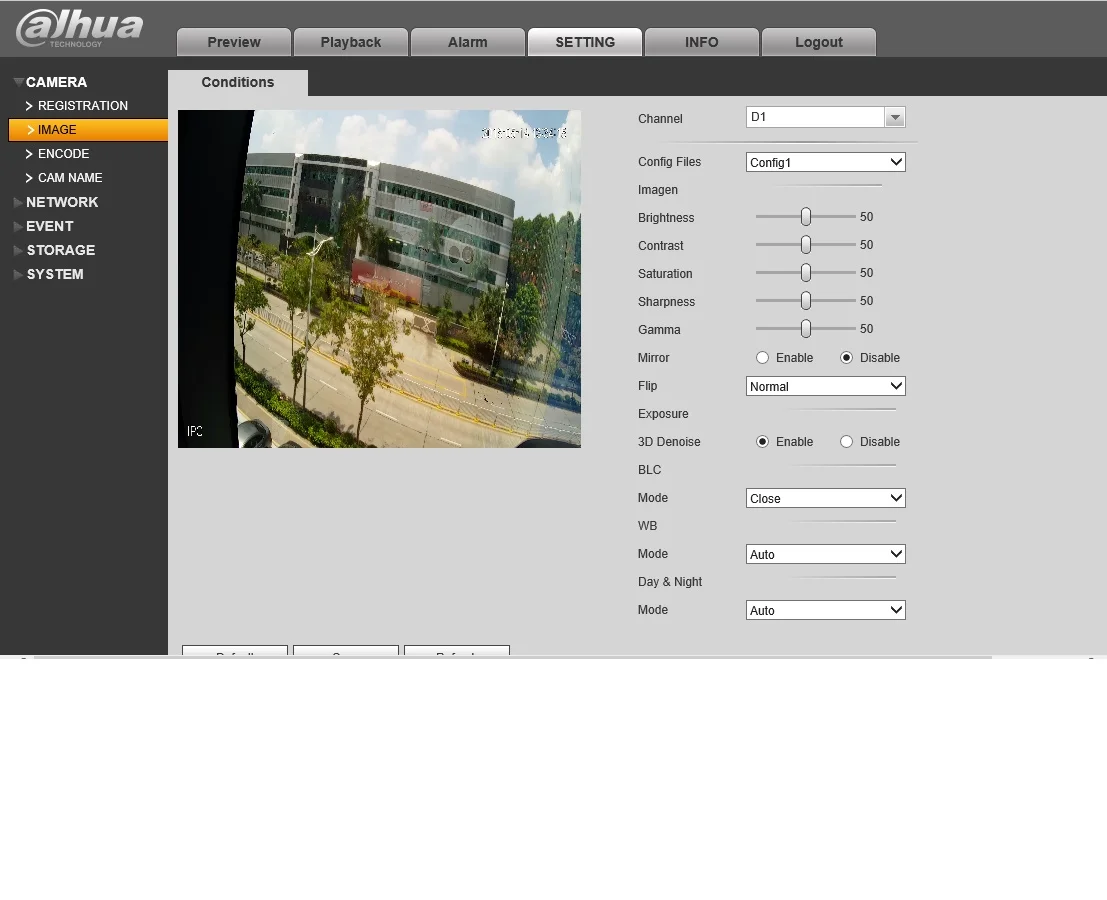Open the INFO tab
This screenshot has width=1107, height=900.
[702, 42]
